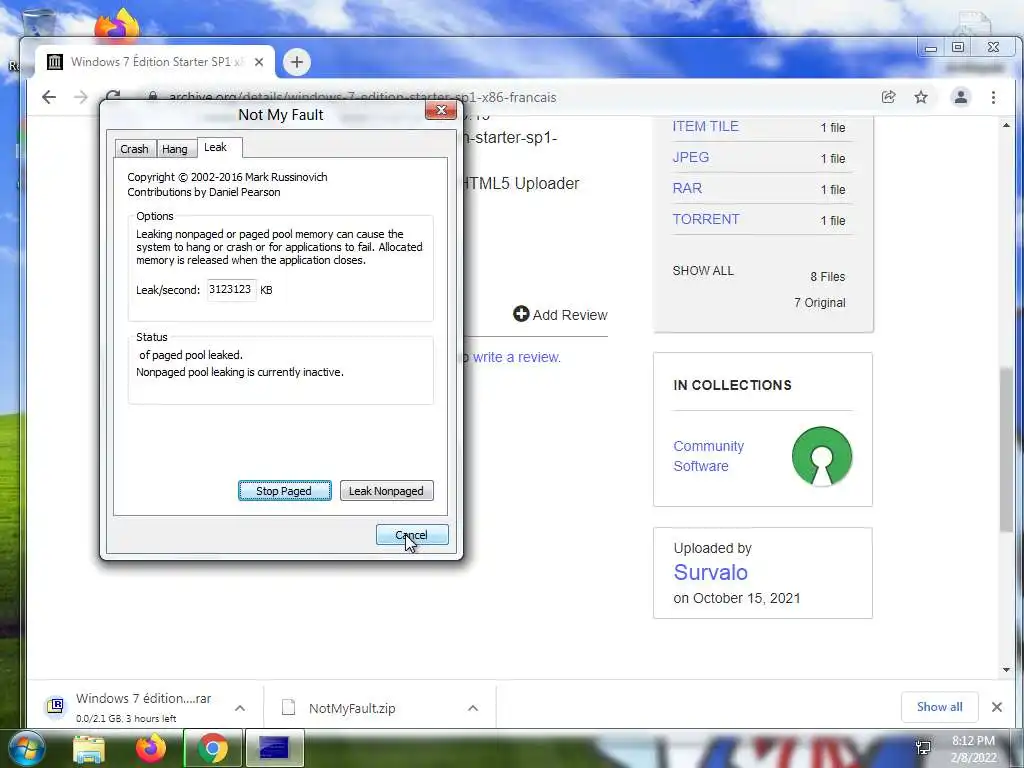Close the Windows 7 Édition Starter browser tab

(x=259, y=62)
